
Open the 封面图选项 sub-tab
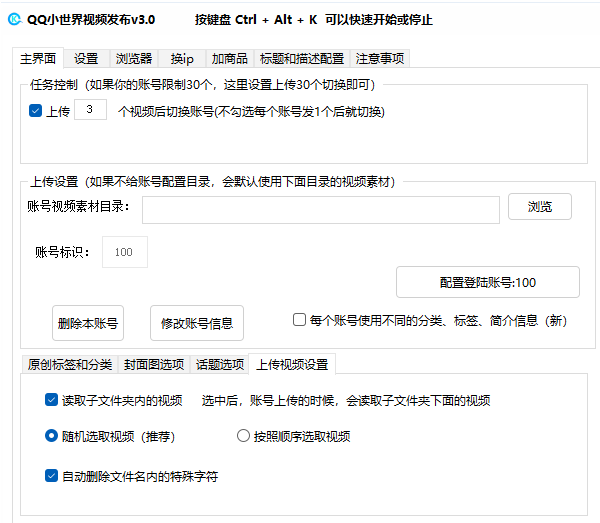154,364
